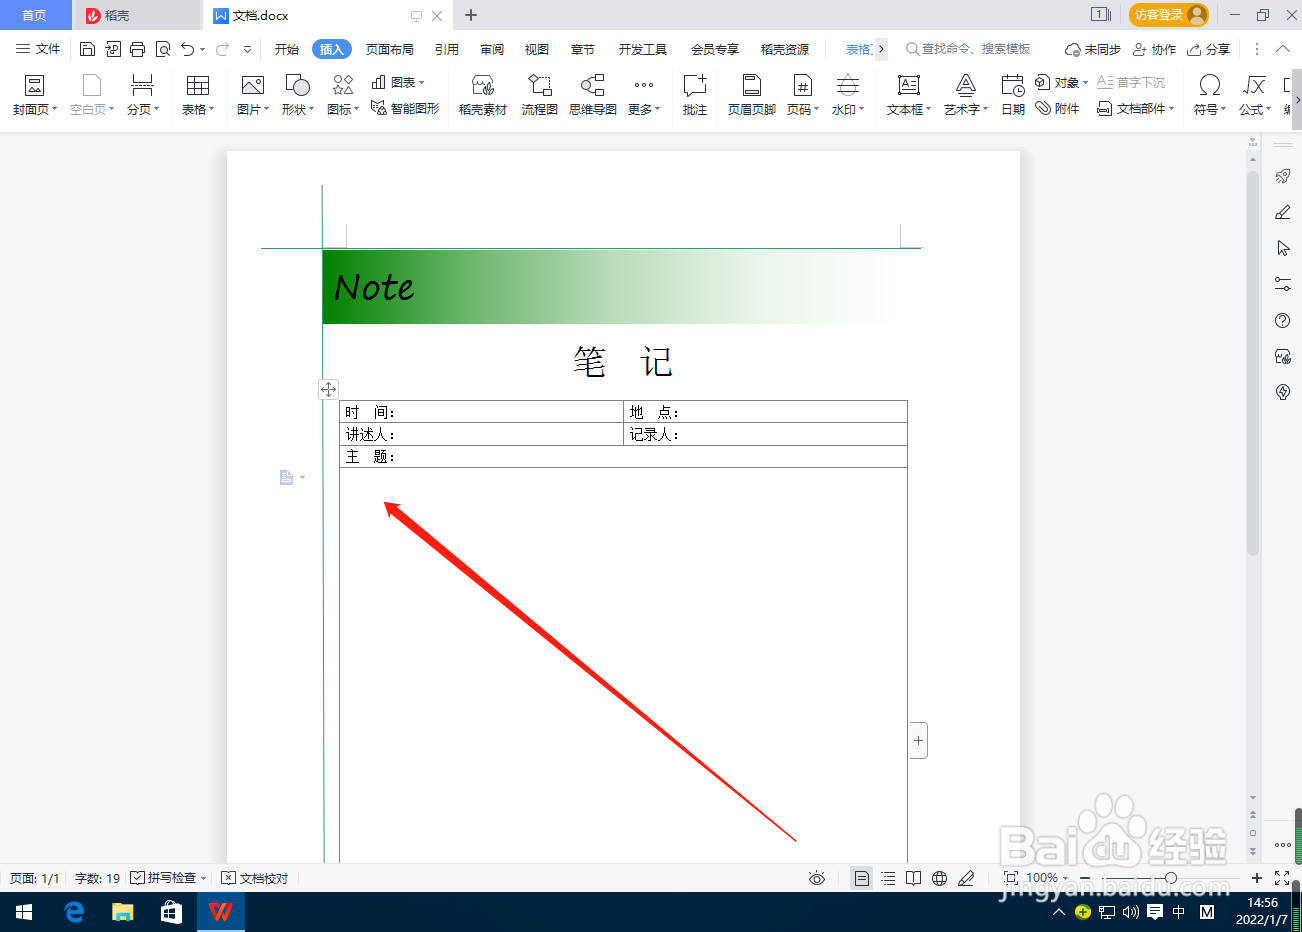Insert a mind map (思维导图)

tap(593, 96)
